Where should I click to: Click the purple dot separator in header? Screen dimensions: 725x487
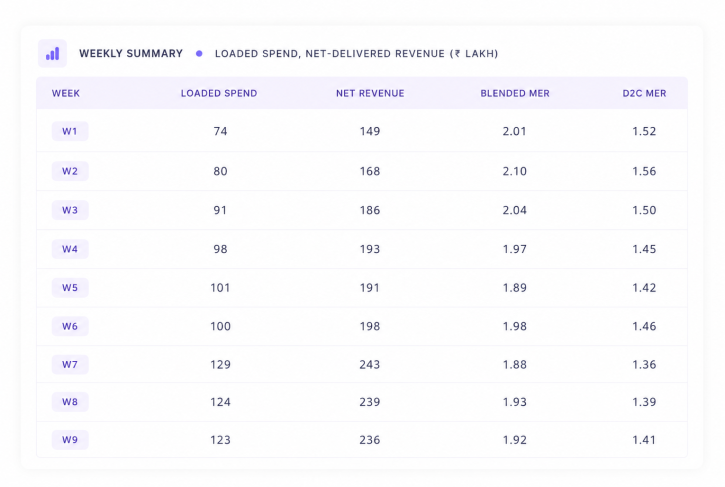click(x=199, y=54)
